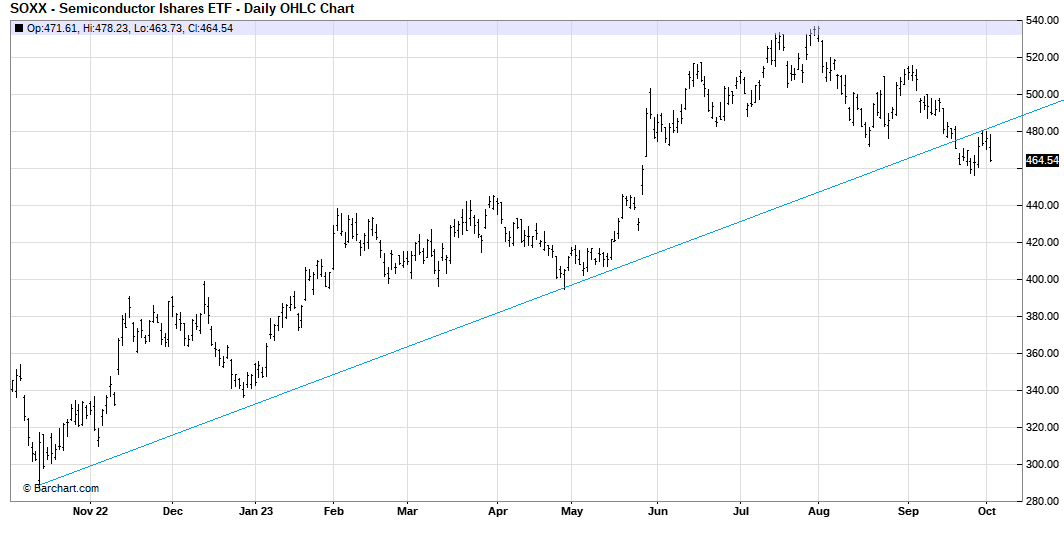Click the Aug date axis label
This screenshot has width=1064, height=542.
[x=818, y=511]
